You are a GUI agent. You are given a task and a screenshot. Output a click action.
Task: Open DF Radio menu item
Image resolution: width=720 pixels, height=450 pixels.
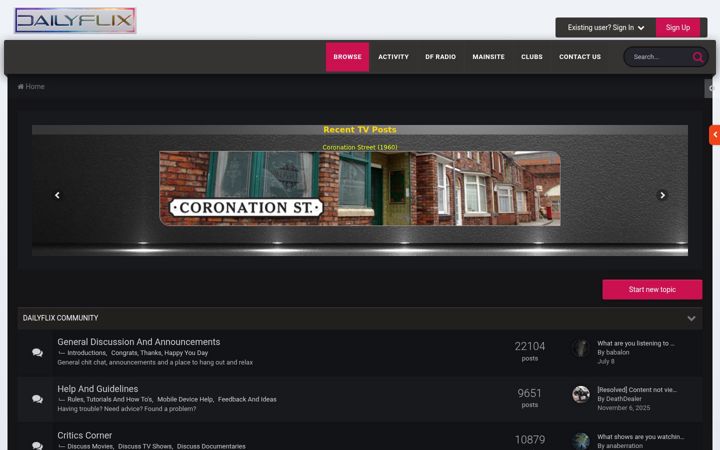440,57
